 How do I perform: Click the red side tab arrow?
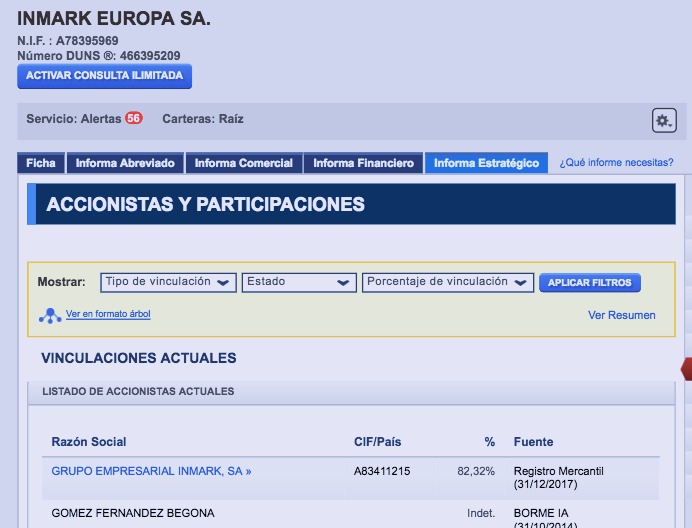[x=687, y=369]
